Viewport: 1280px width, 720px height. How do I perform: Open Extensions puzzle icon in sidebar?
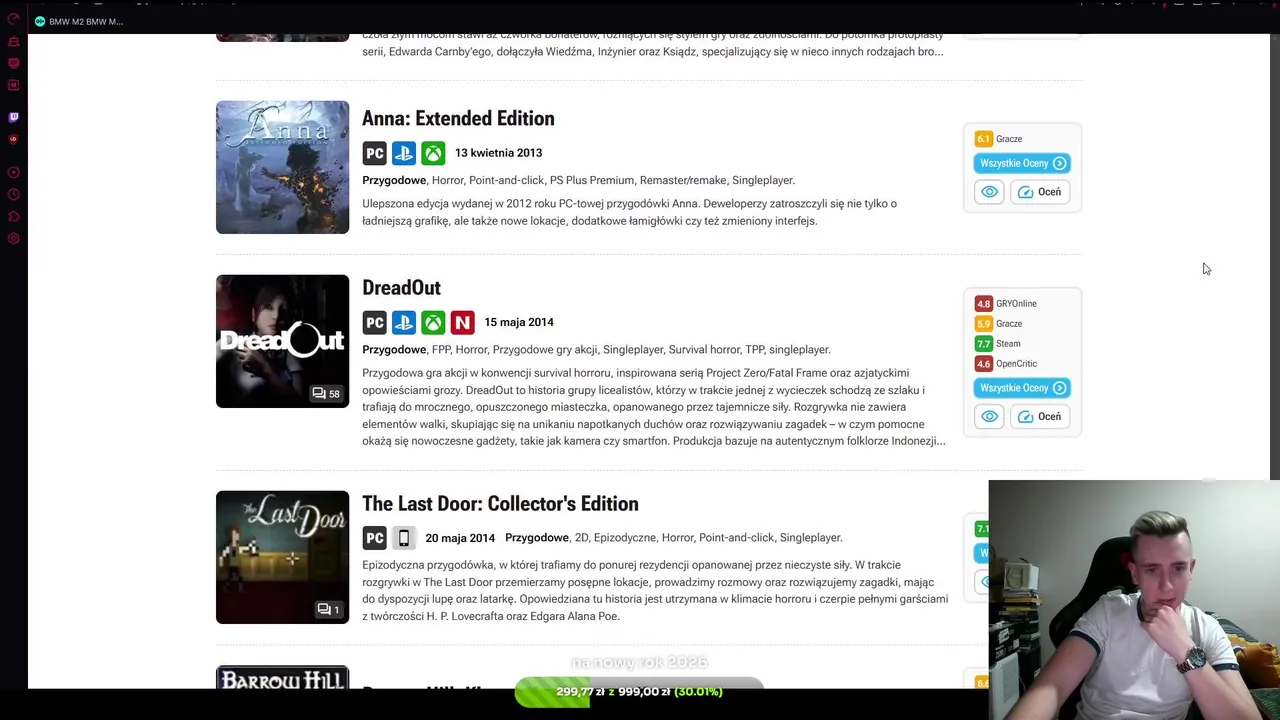point(13,217)
